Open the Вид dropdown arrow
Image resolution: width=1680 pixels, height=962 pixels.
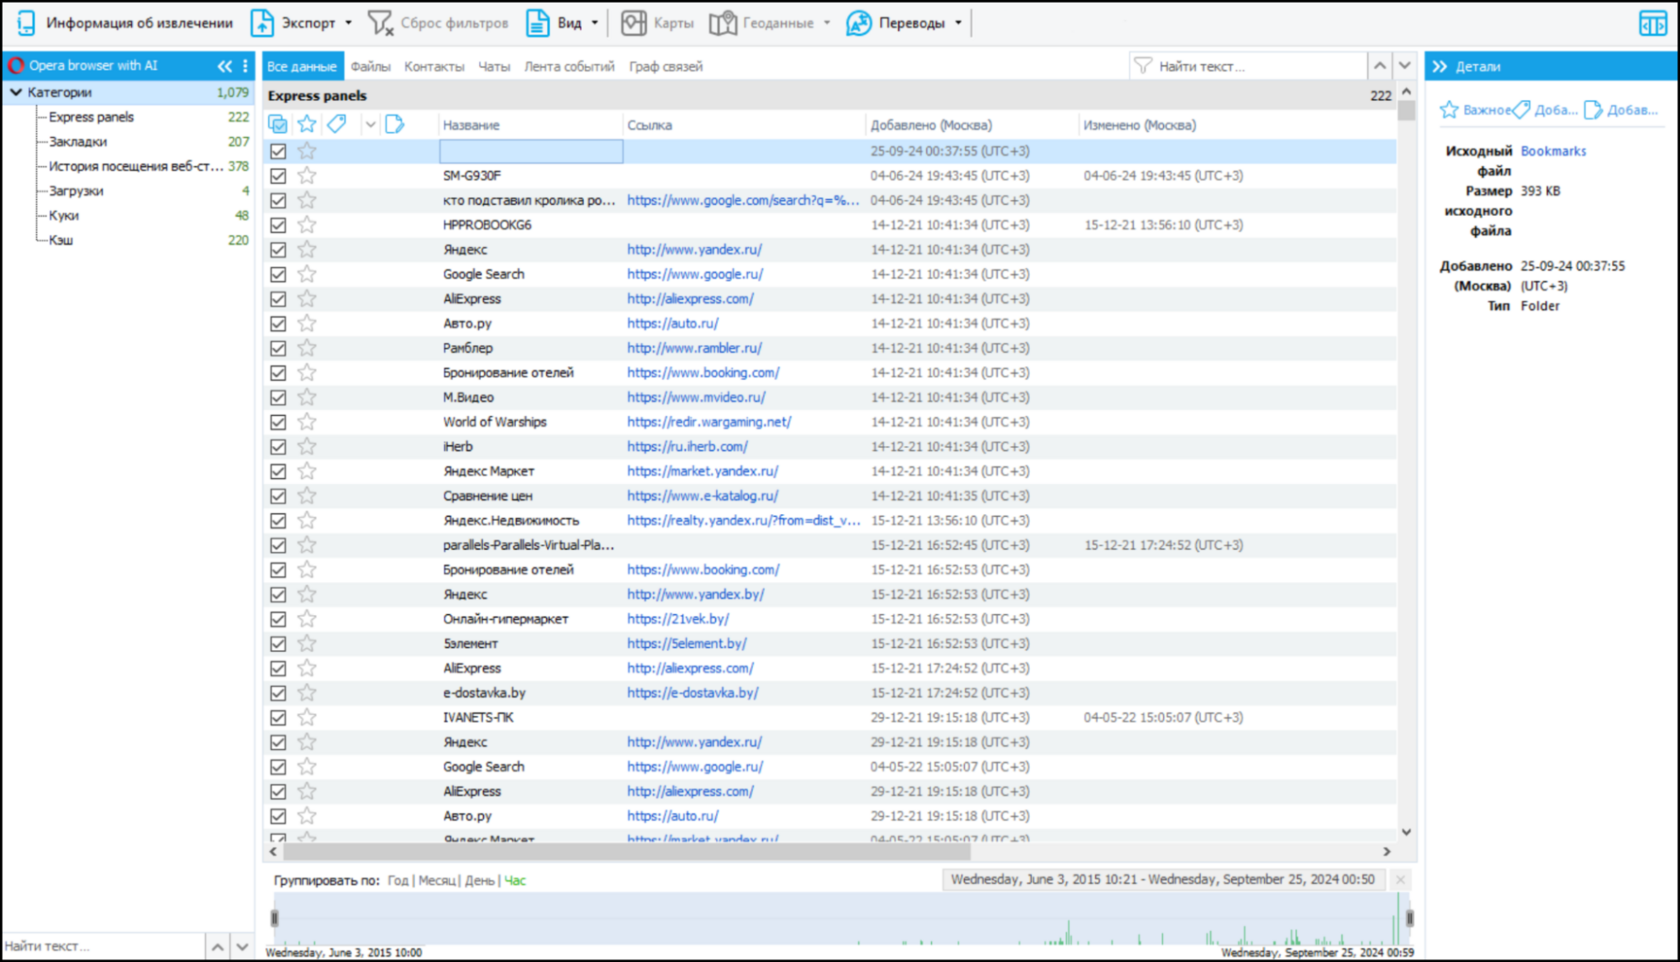[595, 23]
